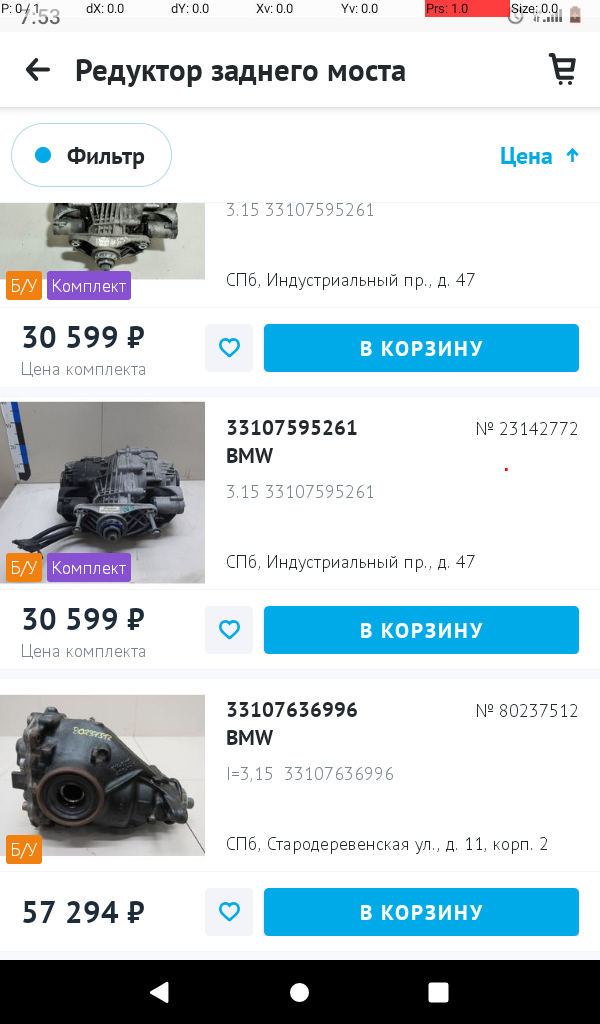
Task: Open the Фильтр filter options
Action: click(91, 155)
